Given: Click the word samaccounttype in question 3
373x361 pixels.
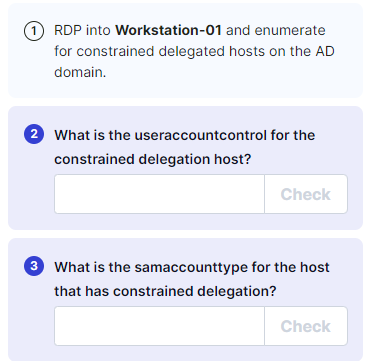Looking at the screenshot, I should point(191,267).
